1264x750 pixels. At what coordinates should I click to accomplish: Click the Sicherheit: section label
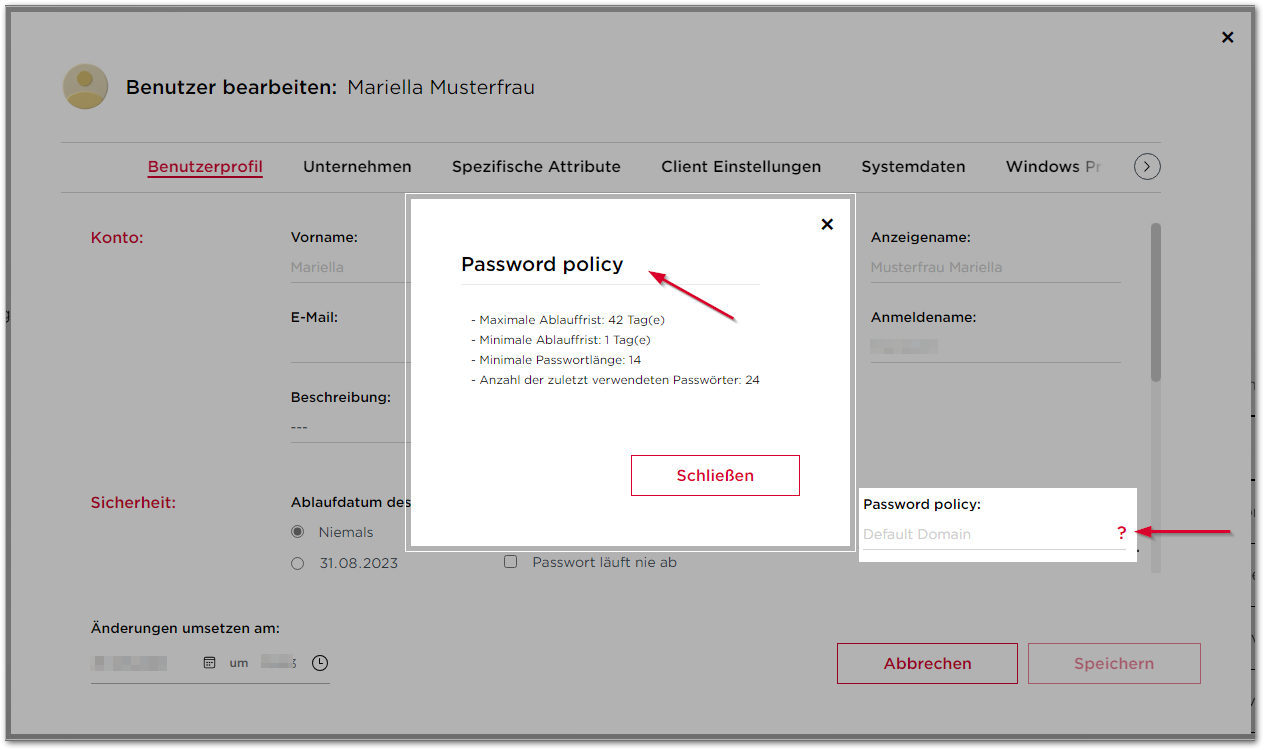pos(133,502)
